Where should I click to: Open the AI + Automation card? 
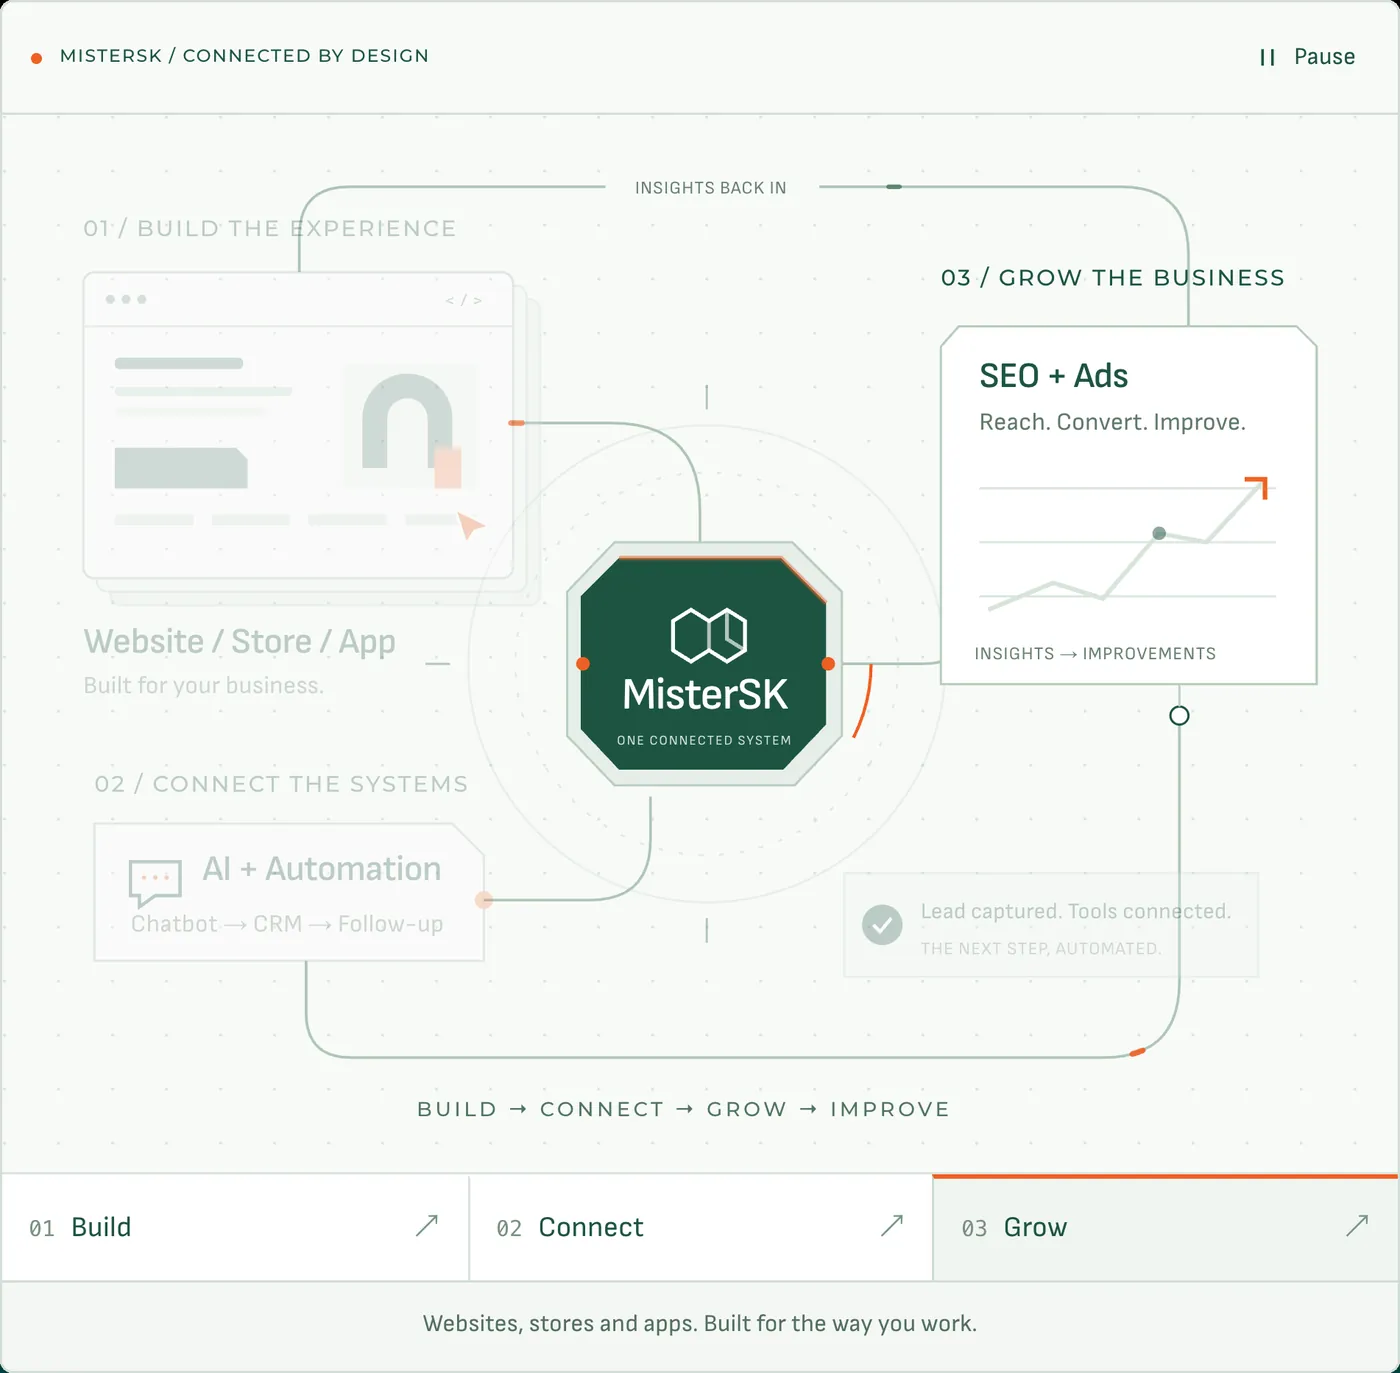coord(289,892)
